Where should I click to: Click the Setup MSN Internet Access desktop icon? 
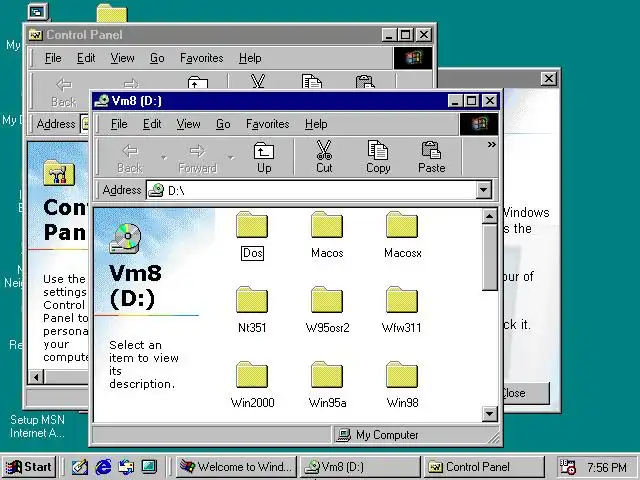tap(37, 426)
